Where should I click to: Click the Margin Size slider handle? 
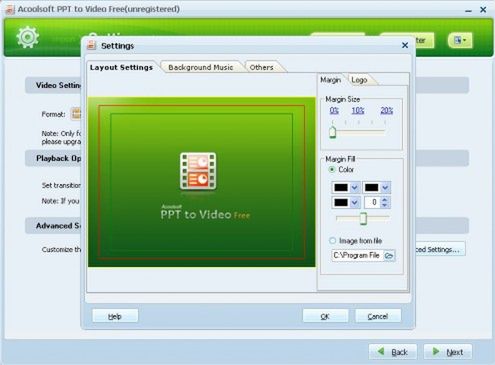click(333, 132)
